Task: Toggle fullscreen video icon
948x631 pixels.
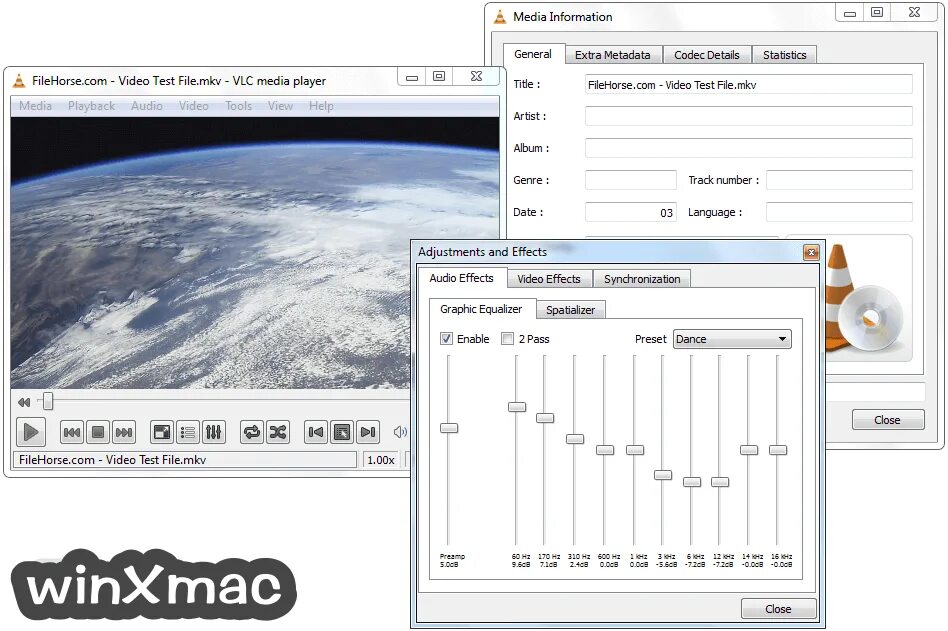Action: [x=161, y=432]
